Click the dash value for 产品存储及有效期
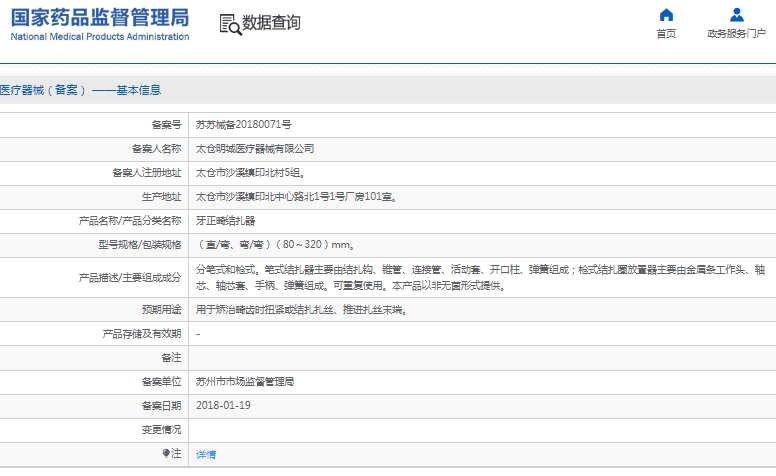 point(198,334)
